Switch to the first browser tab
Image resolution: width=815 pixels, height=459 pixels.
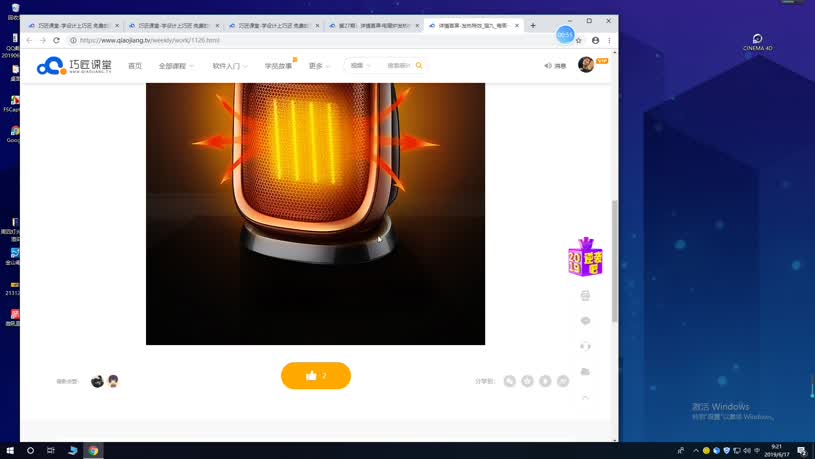(x=73, y=25)
